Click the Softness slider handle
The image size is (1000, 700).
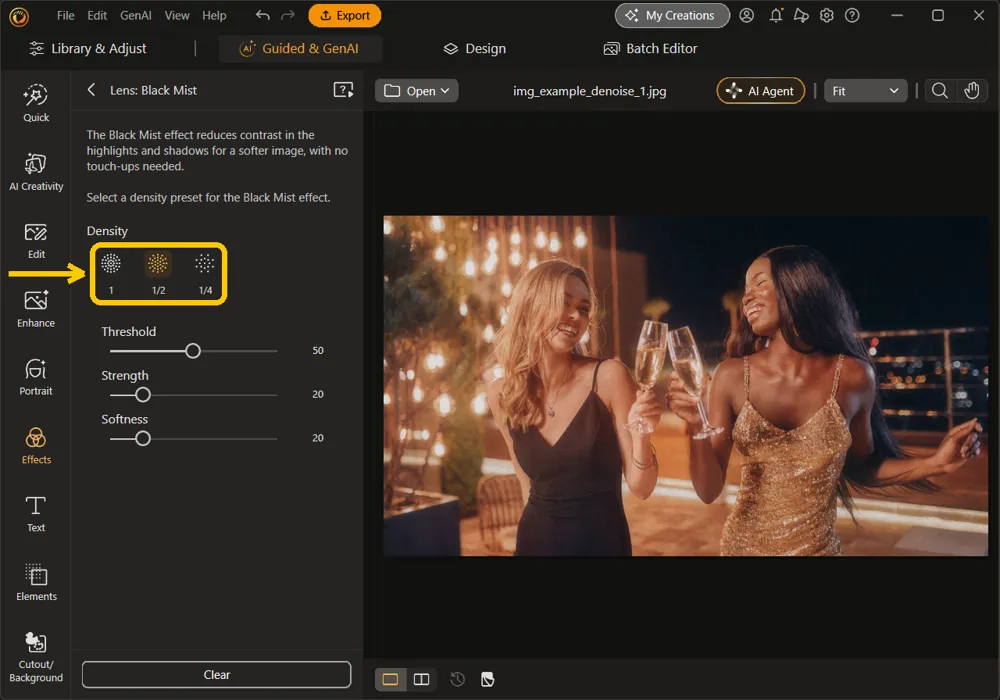click(x=143, y=439)
